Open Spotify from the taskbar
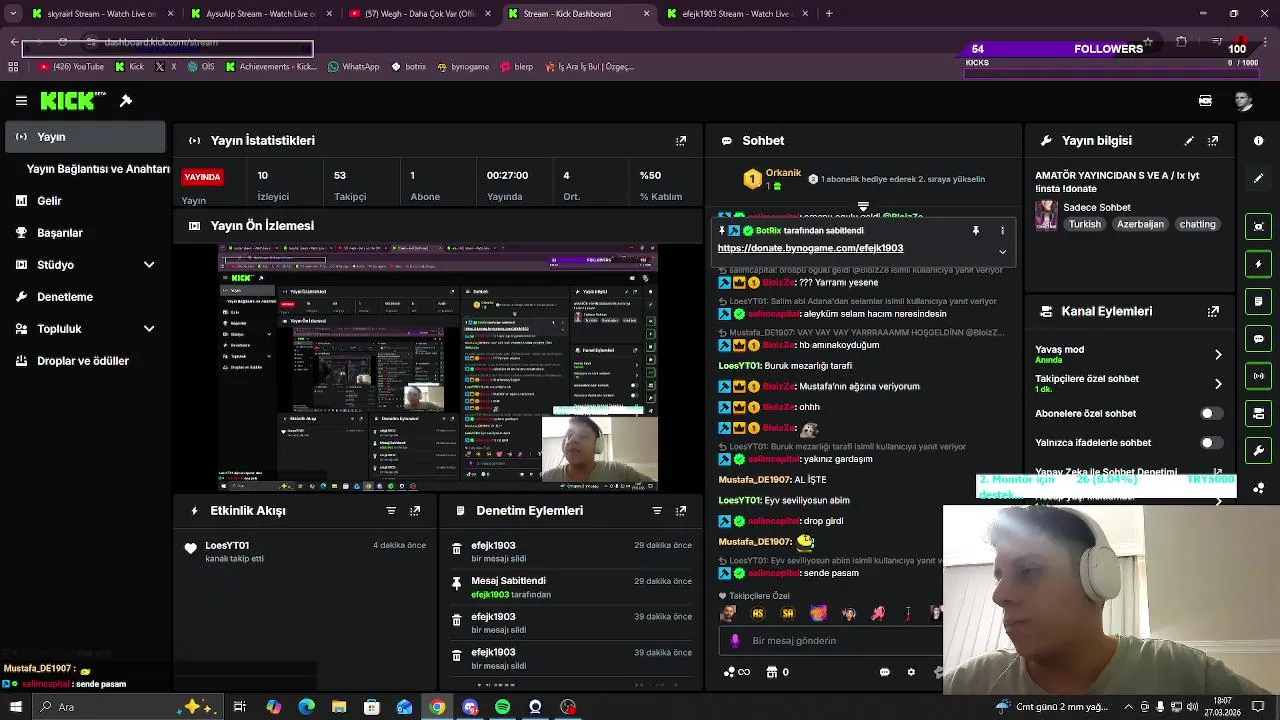 coord(502,707)
